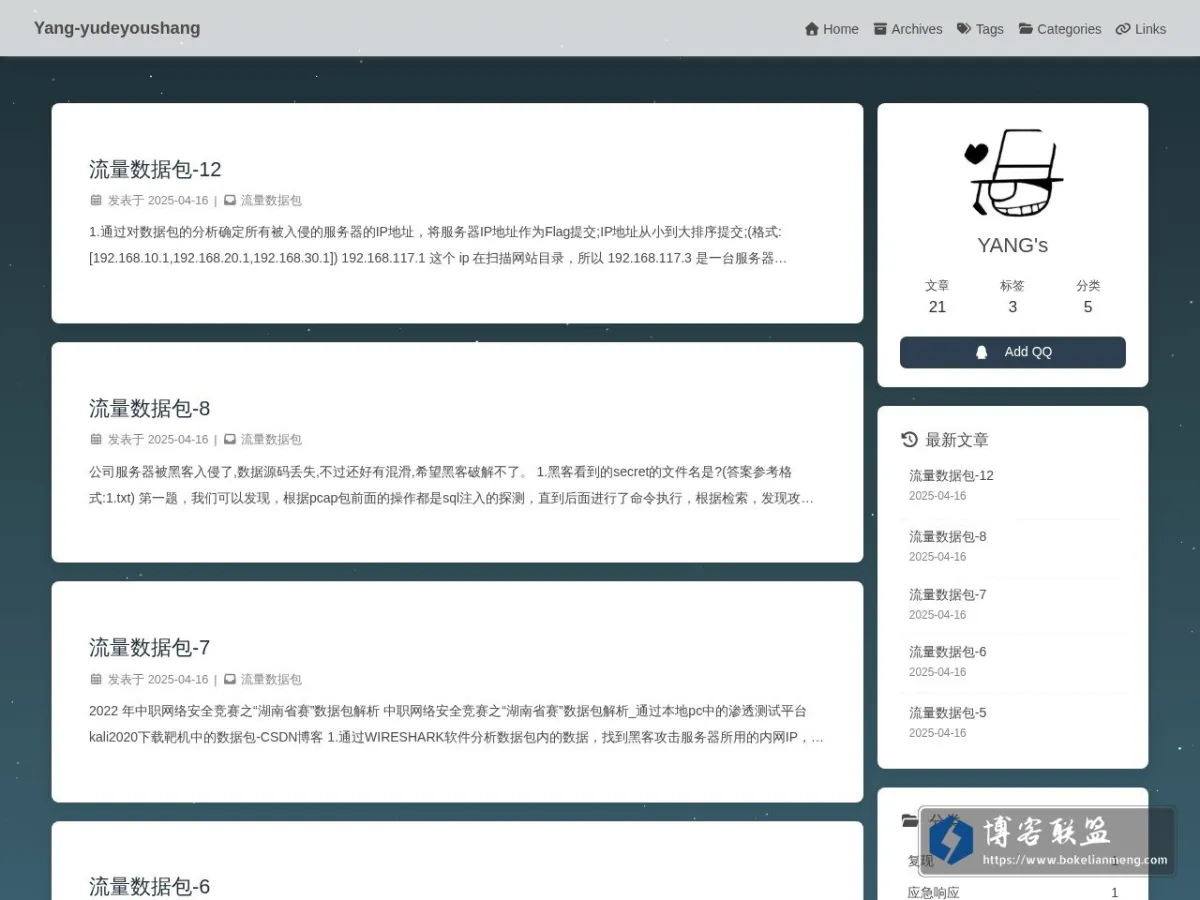Open the post 流量数据包-8 in main list
This screenshot has width=1200, height=900.
[x=149, y=408]
